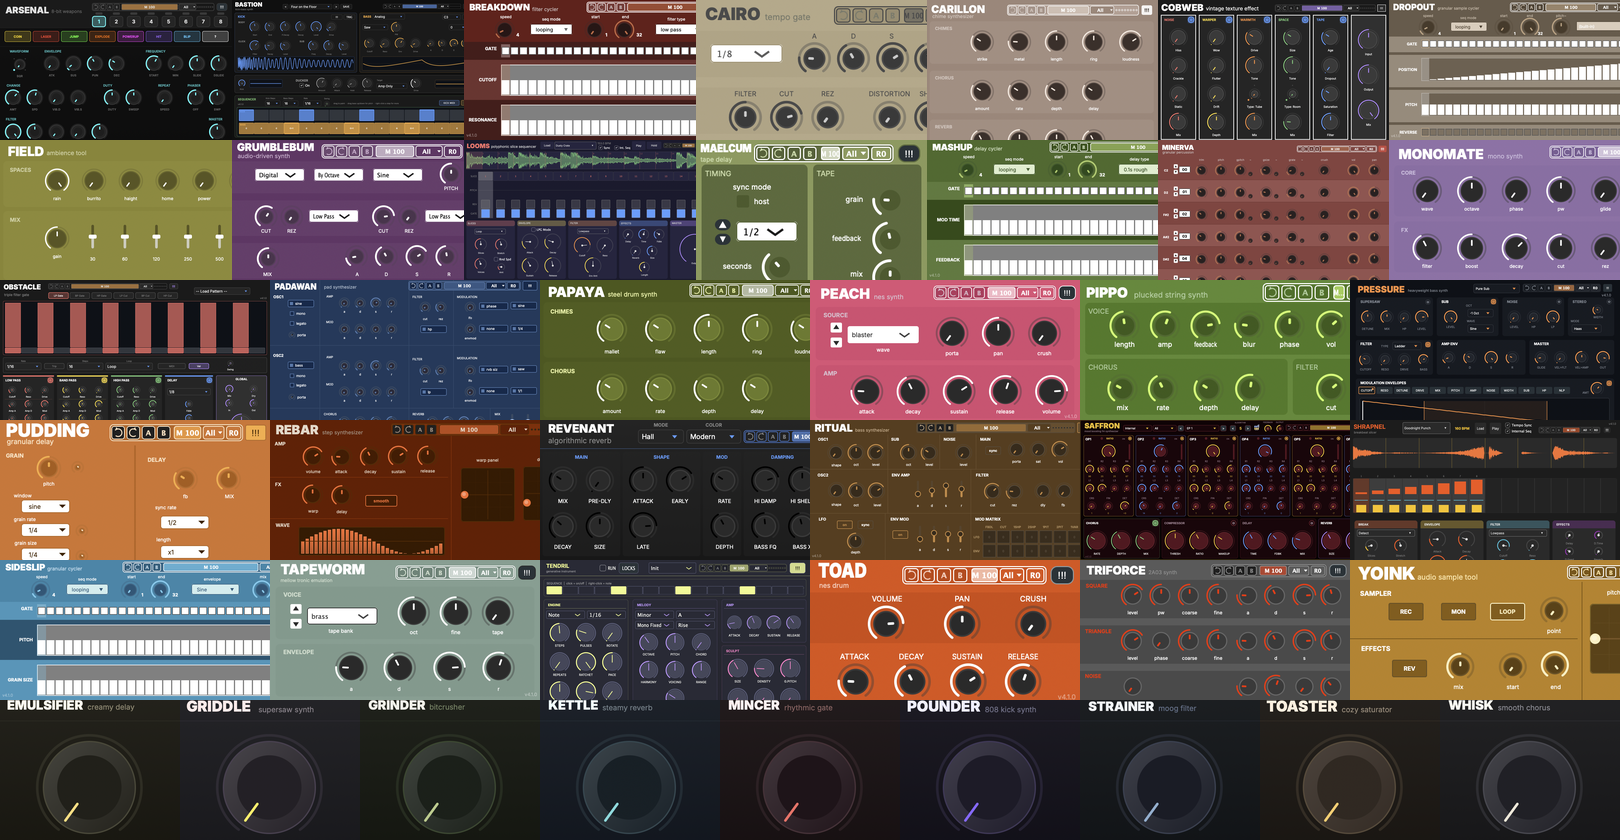The height and width of the screenshot is (840, 1620).
Task: Open the All dropdown in Toad header
Action: [1011, 575]
